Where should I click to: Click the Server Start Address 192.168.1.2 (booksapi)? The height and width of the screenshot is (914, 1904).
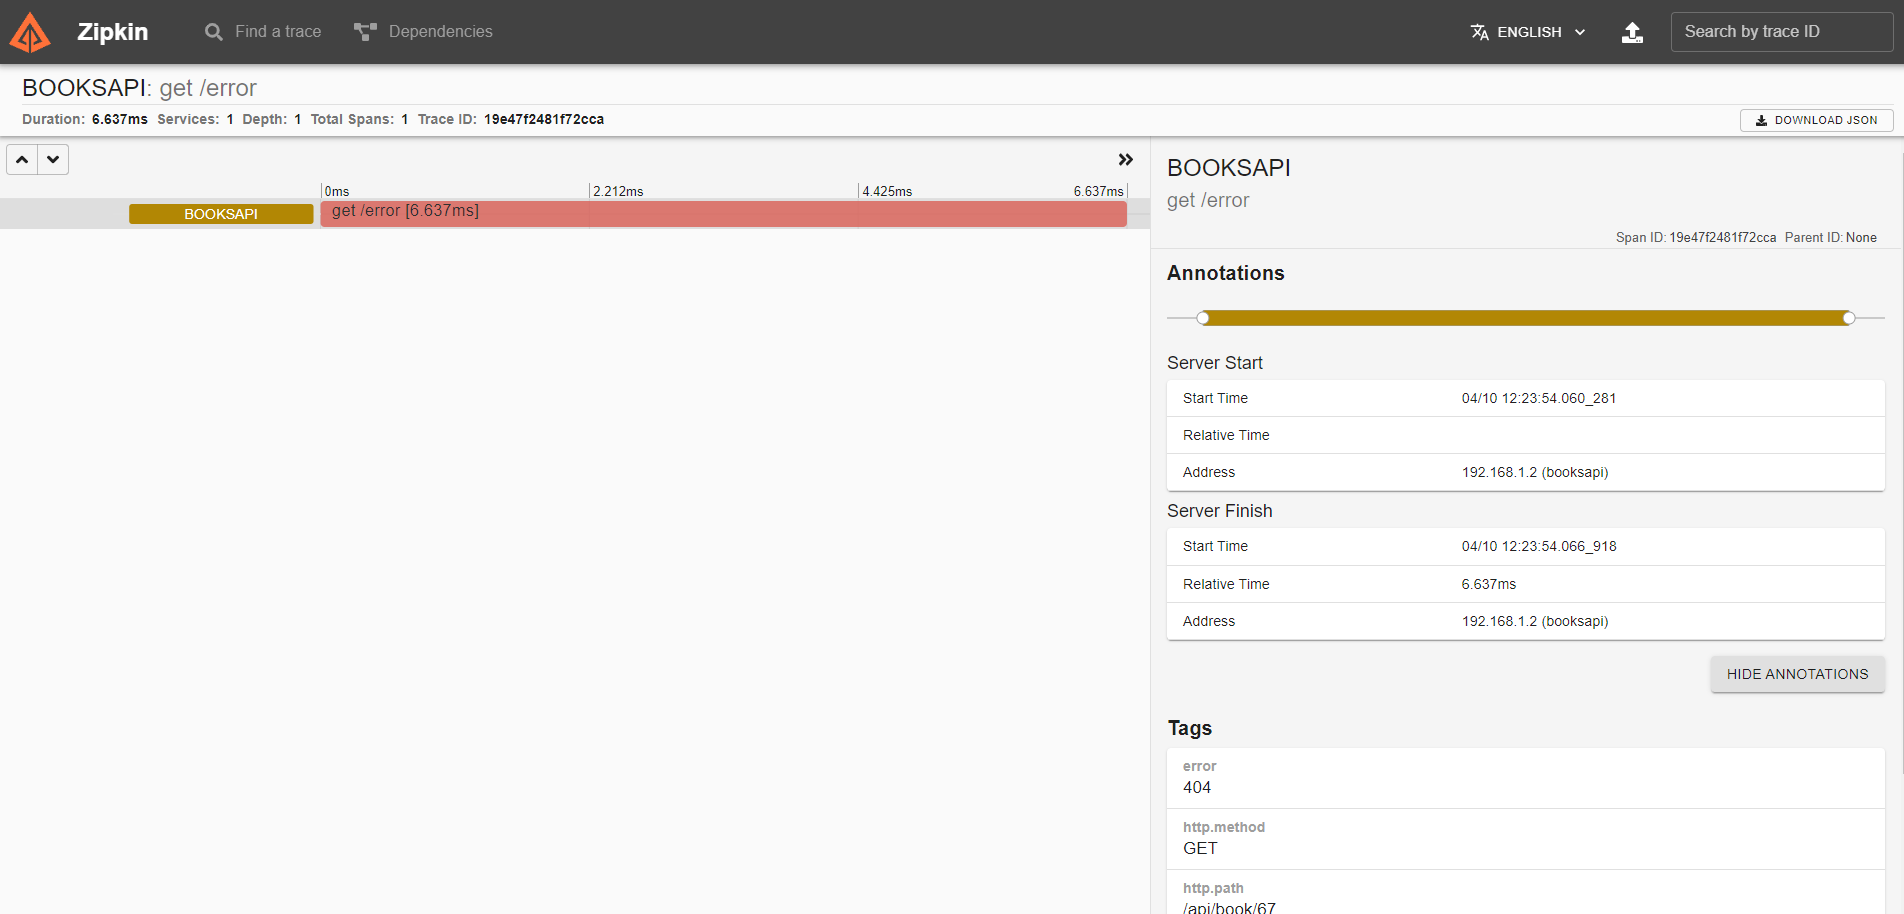[1535, 472]
